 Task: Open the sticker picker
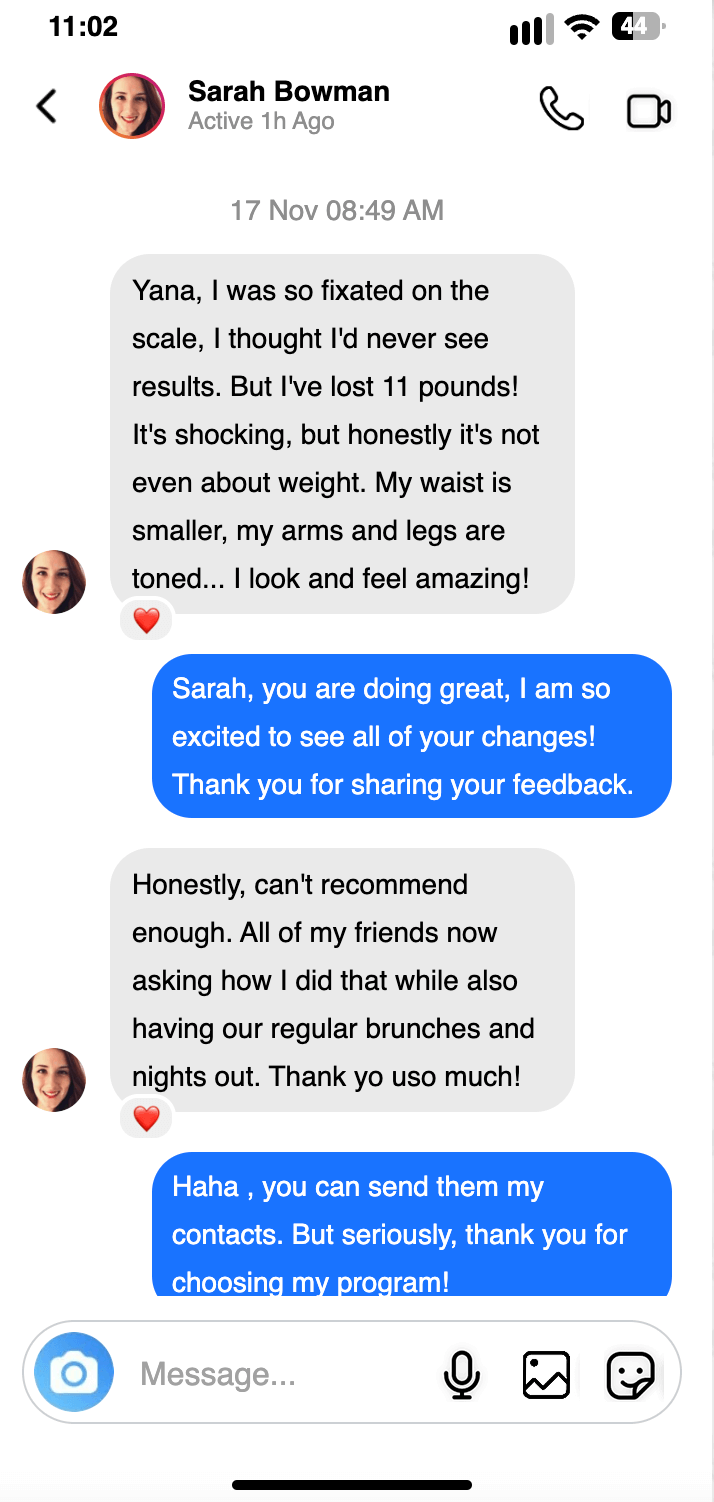[630, 1374]
